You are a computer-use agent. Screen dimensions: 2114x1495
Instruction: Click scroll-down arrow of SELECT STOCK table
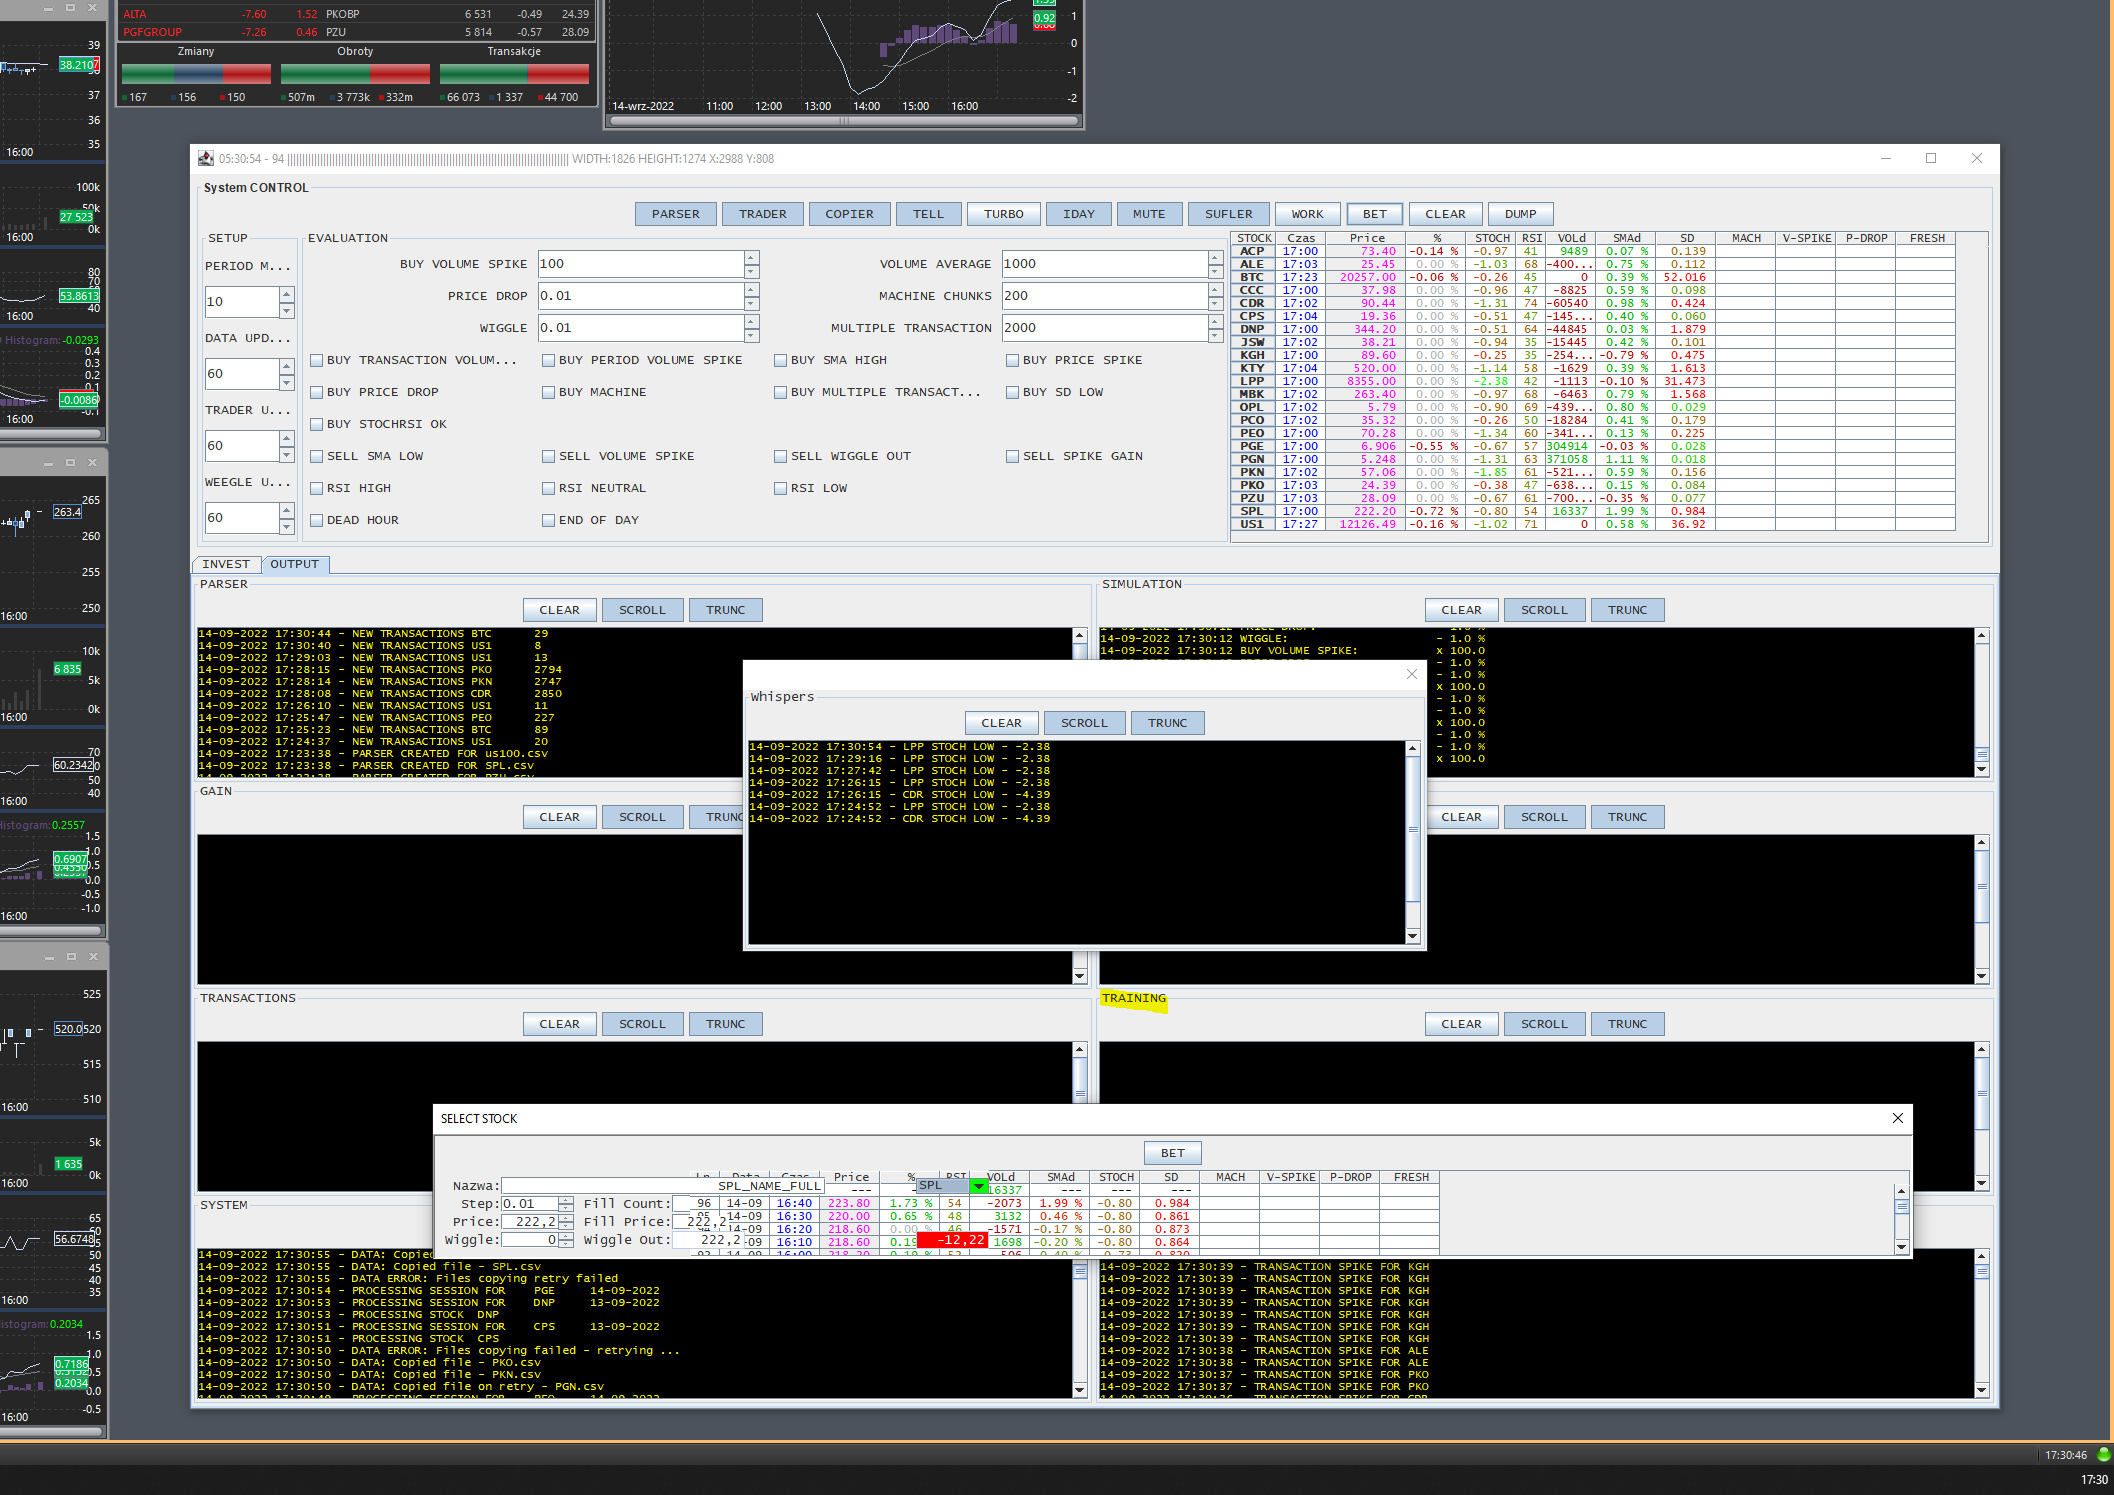coord(1901,1246)
